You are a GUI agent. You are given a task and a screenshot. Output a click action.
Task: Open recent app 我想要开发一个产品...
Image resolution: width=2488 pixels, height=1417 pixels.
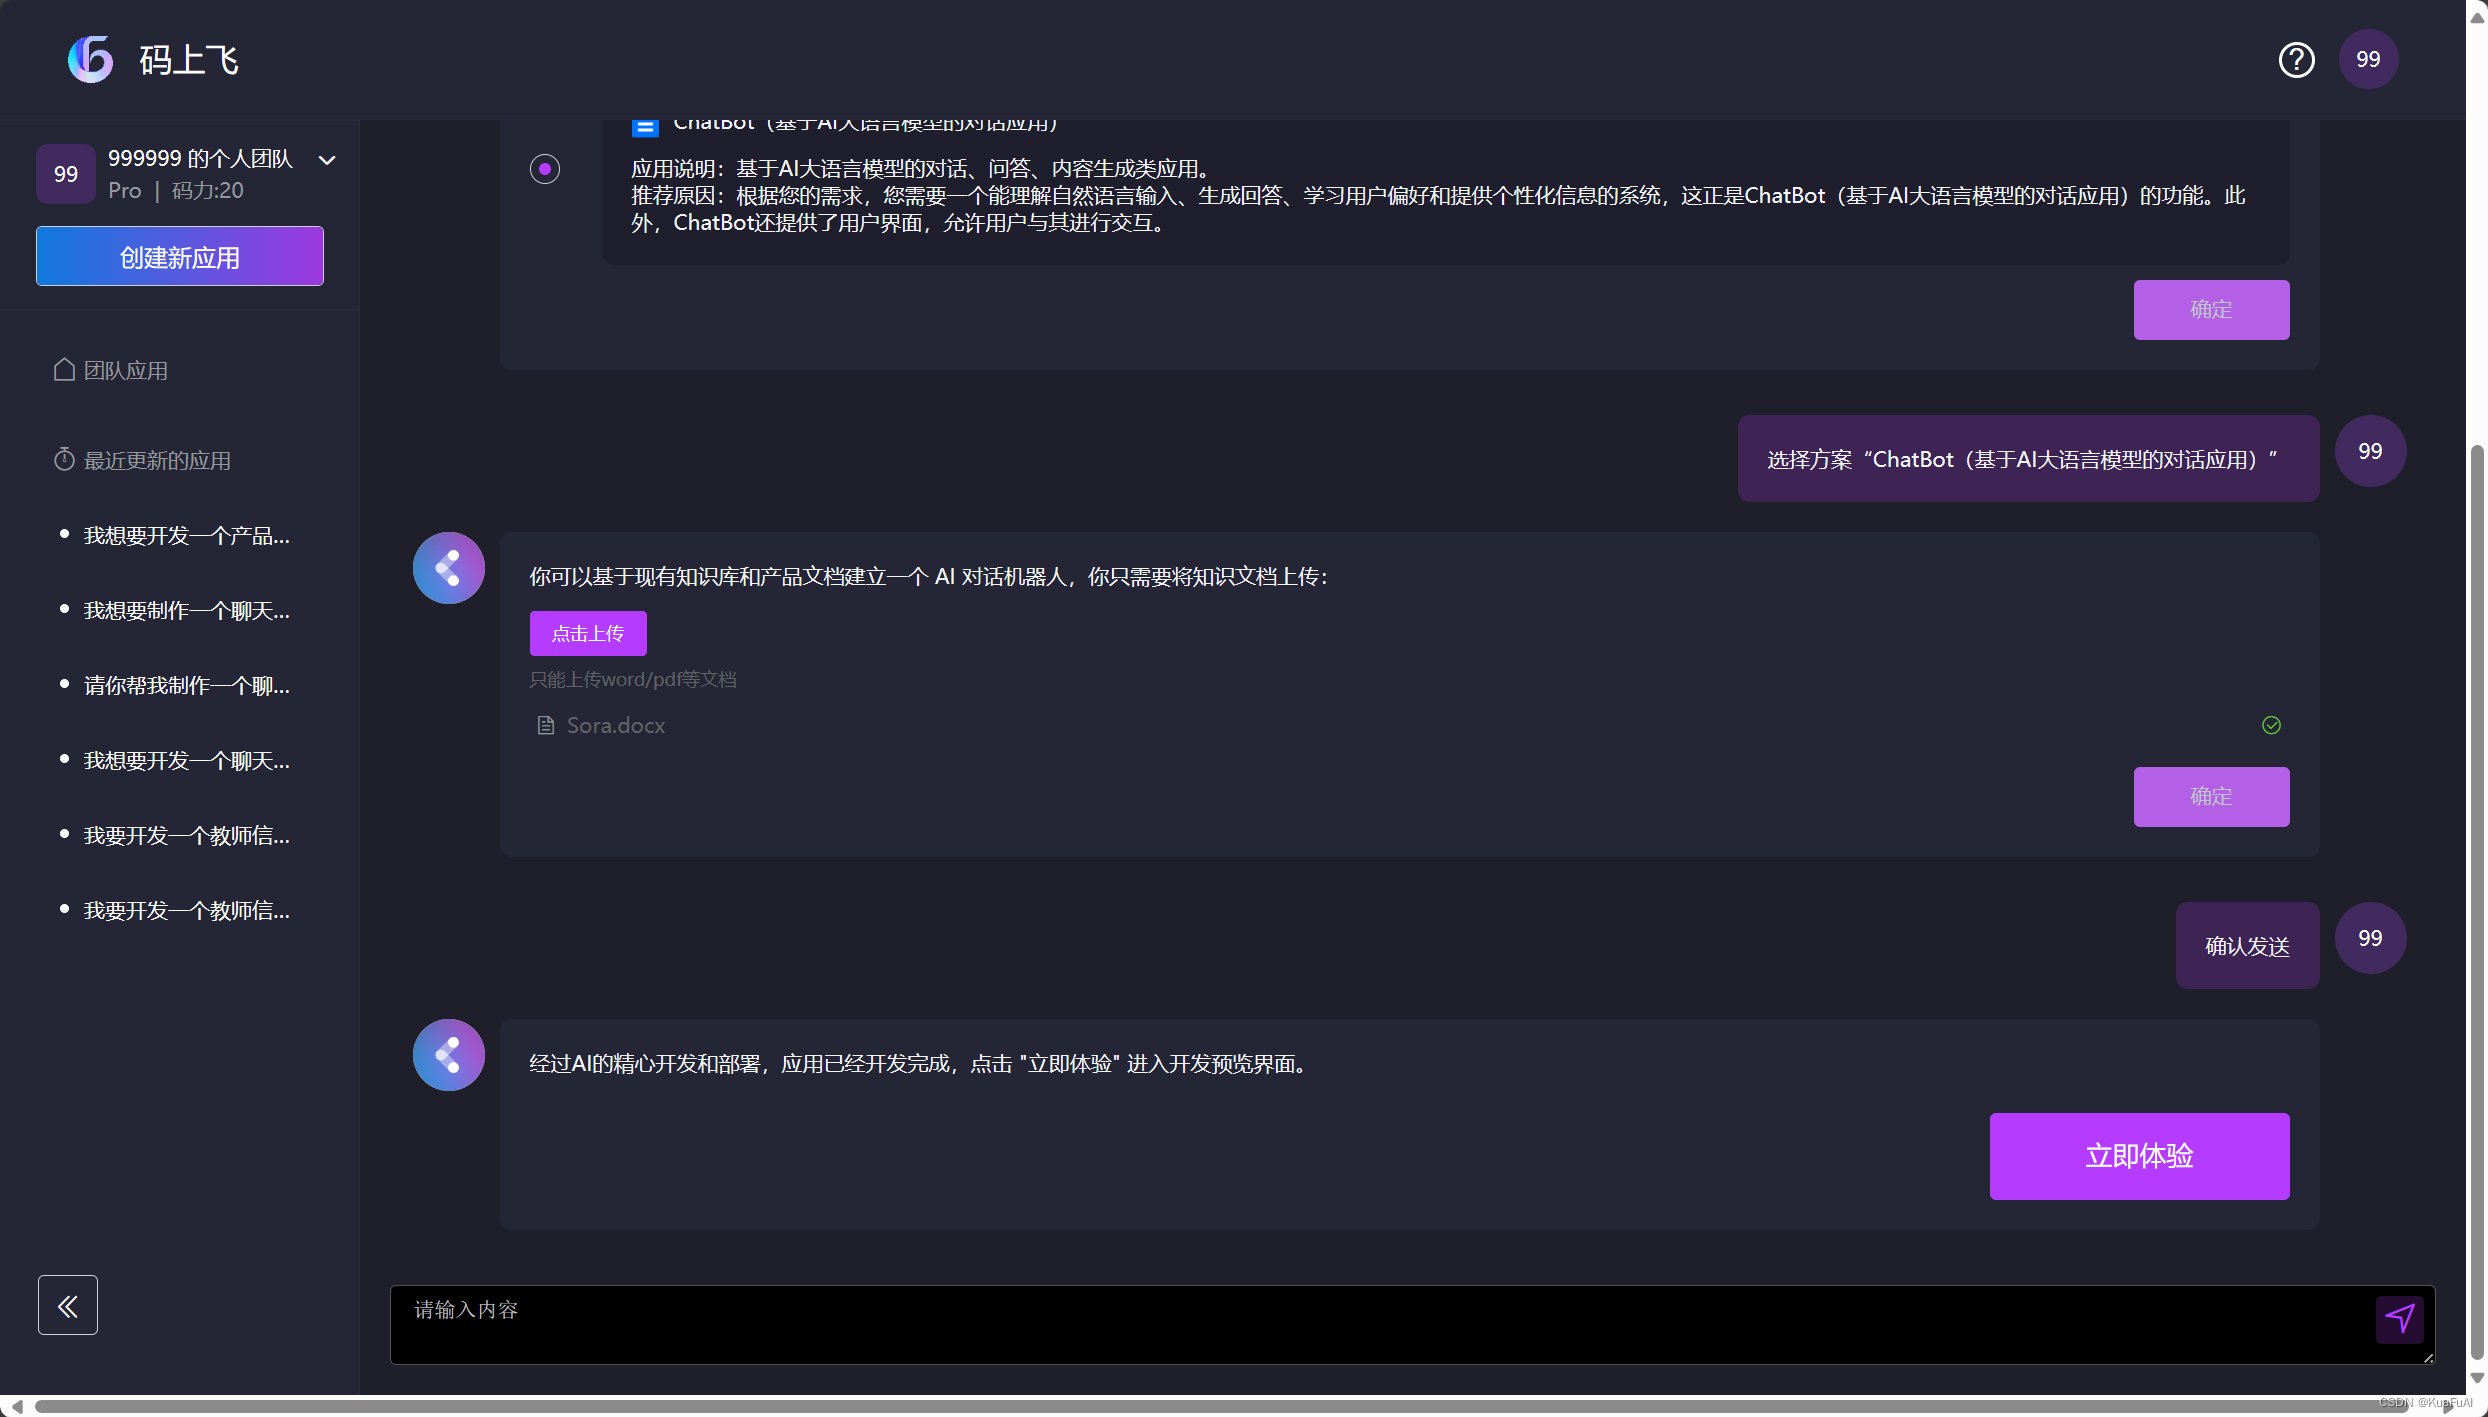coord(187,536)
